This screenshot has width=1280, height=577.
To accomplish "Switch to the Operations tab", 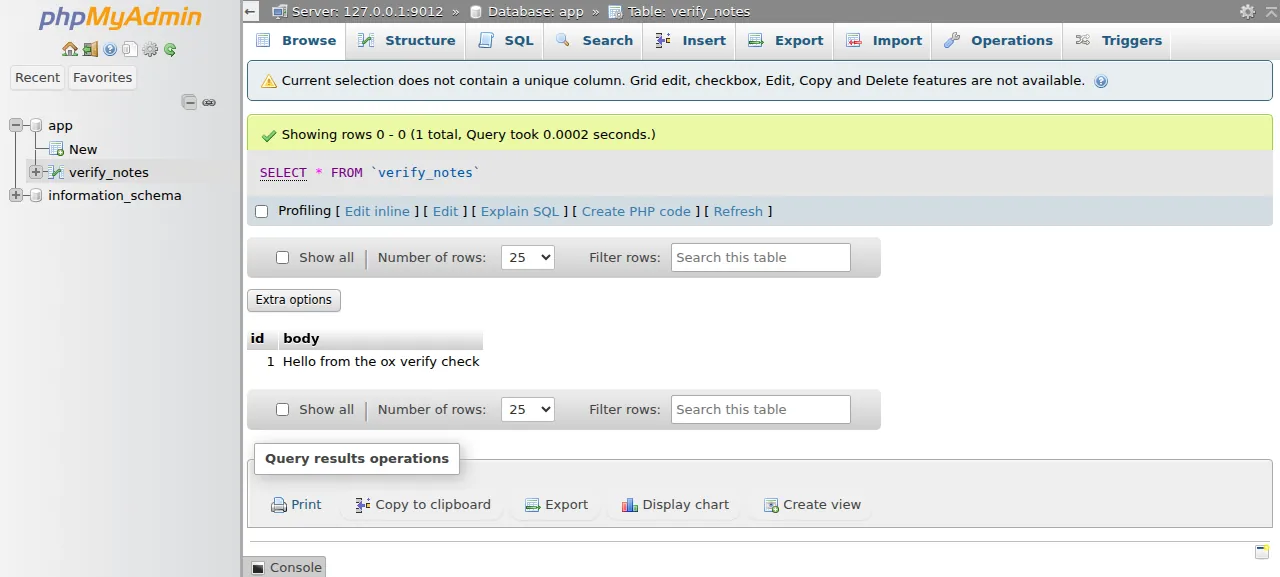I will click(x=999, y=41).
